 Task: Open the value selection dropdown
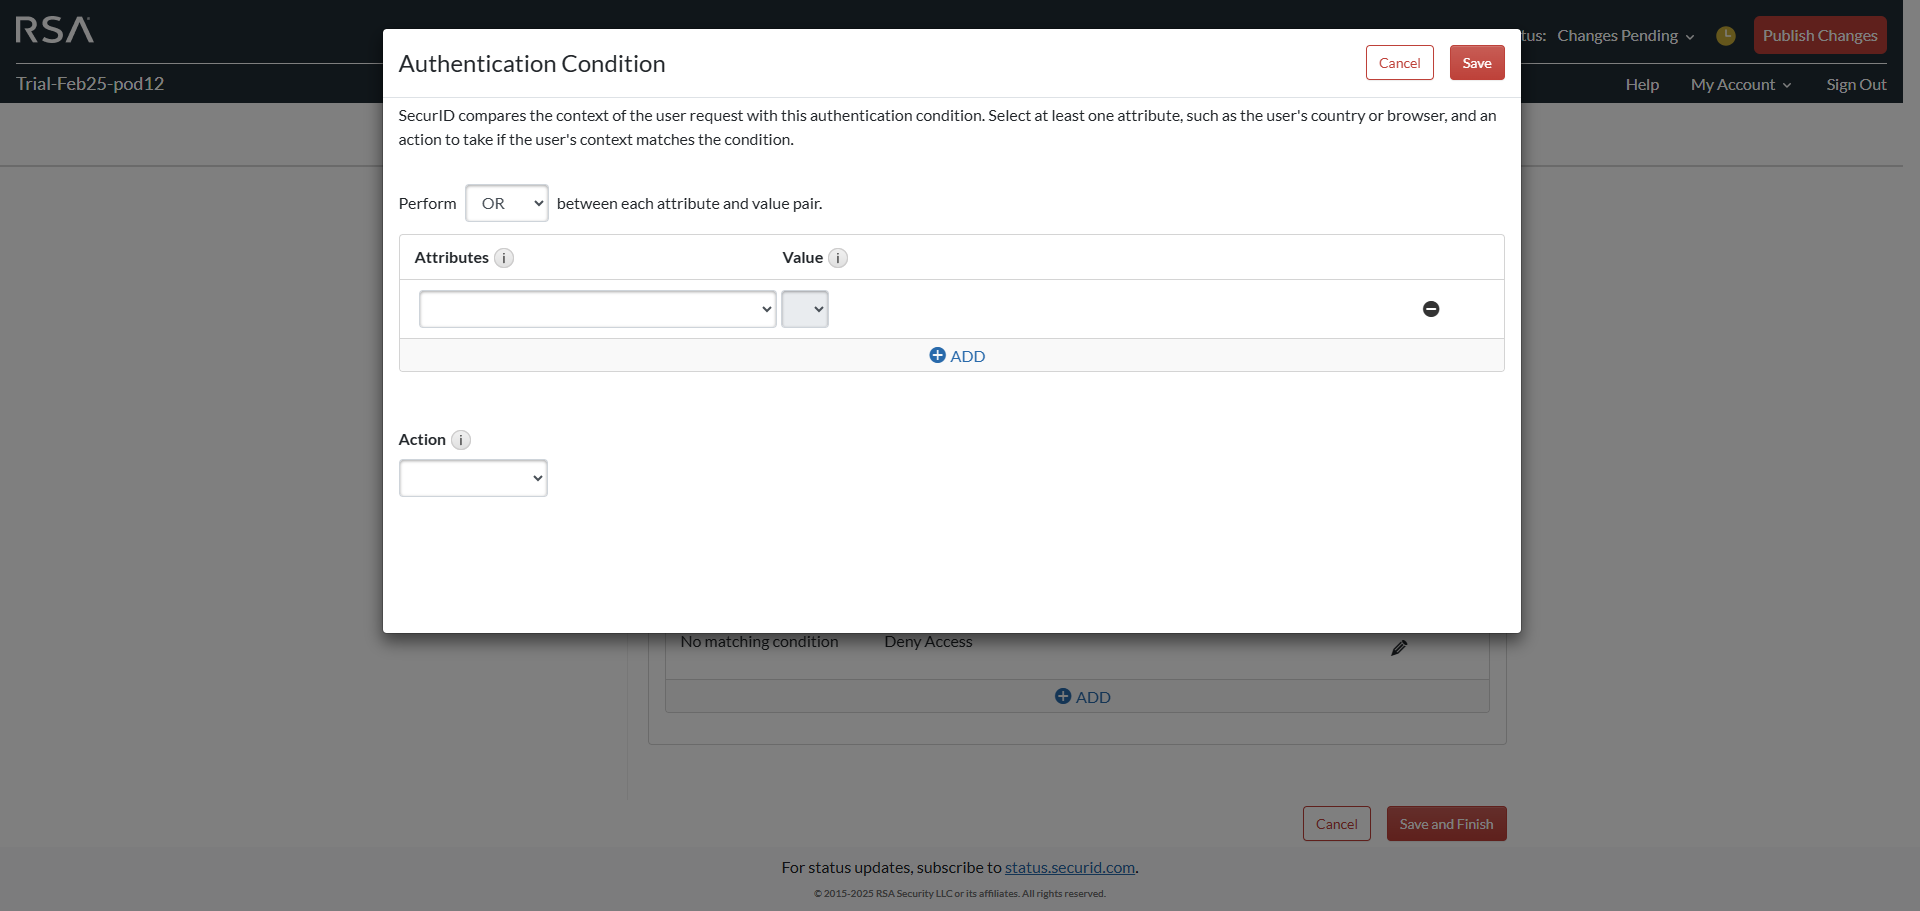coord(805,309)
